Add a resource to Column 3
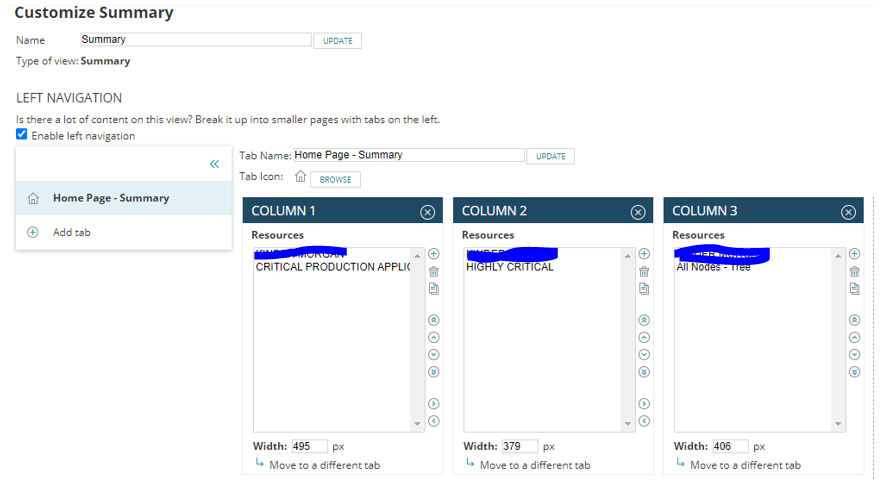This screenshot has height=497, width=896. click(x=854, y=254)
